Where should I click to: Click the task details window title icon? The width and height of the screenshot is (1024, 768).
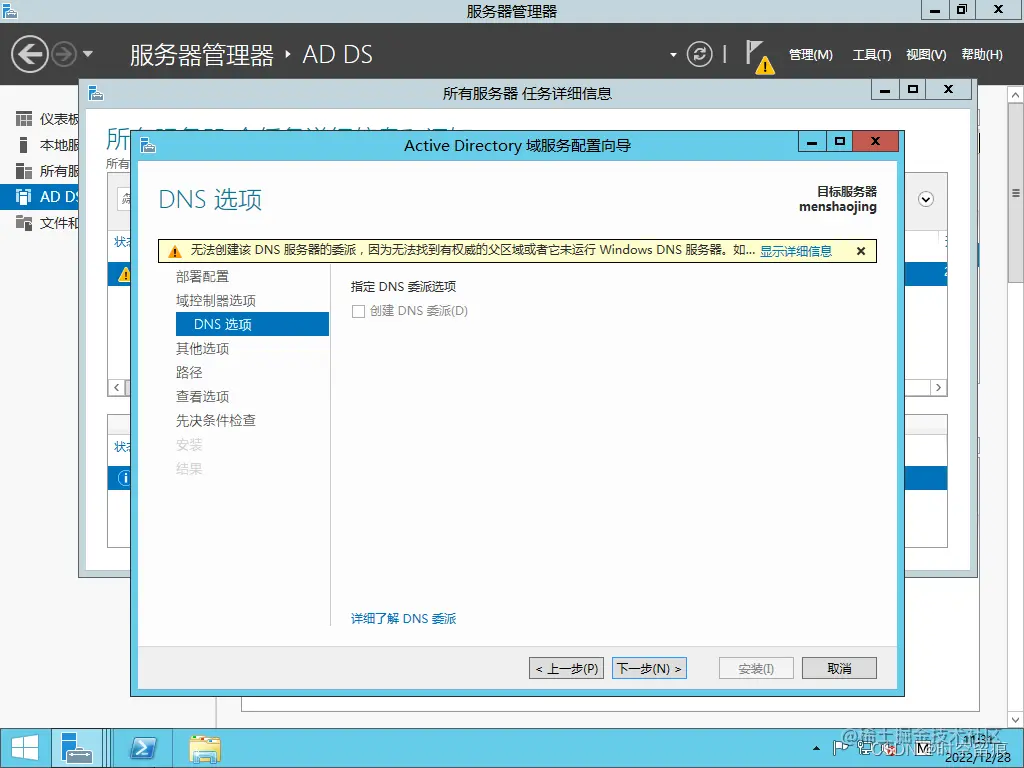pos(96,93)
